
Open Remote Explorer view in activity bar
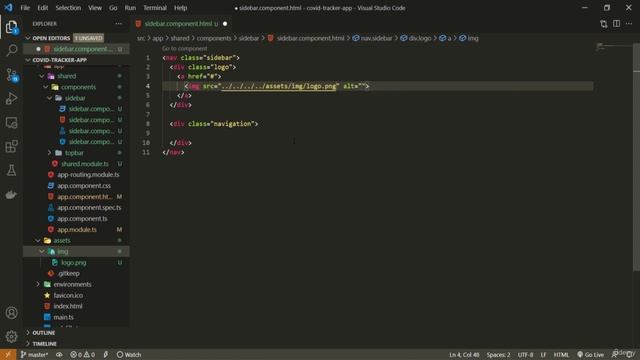pos(11,123)
